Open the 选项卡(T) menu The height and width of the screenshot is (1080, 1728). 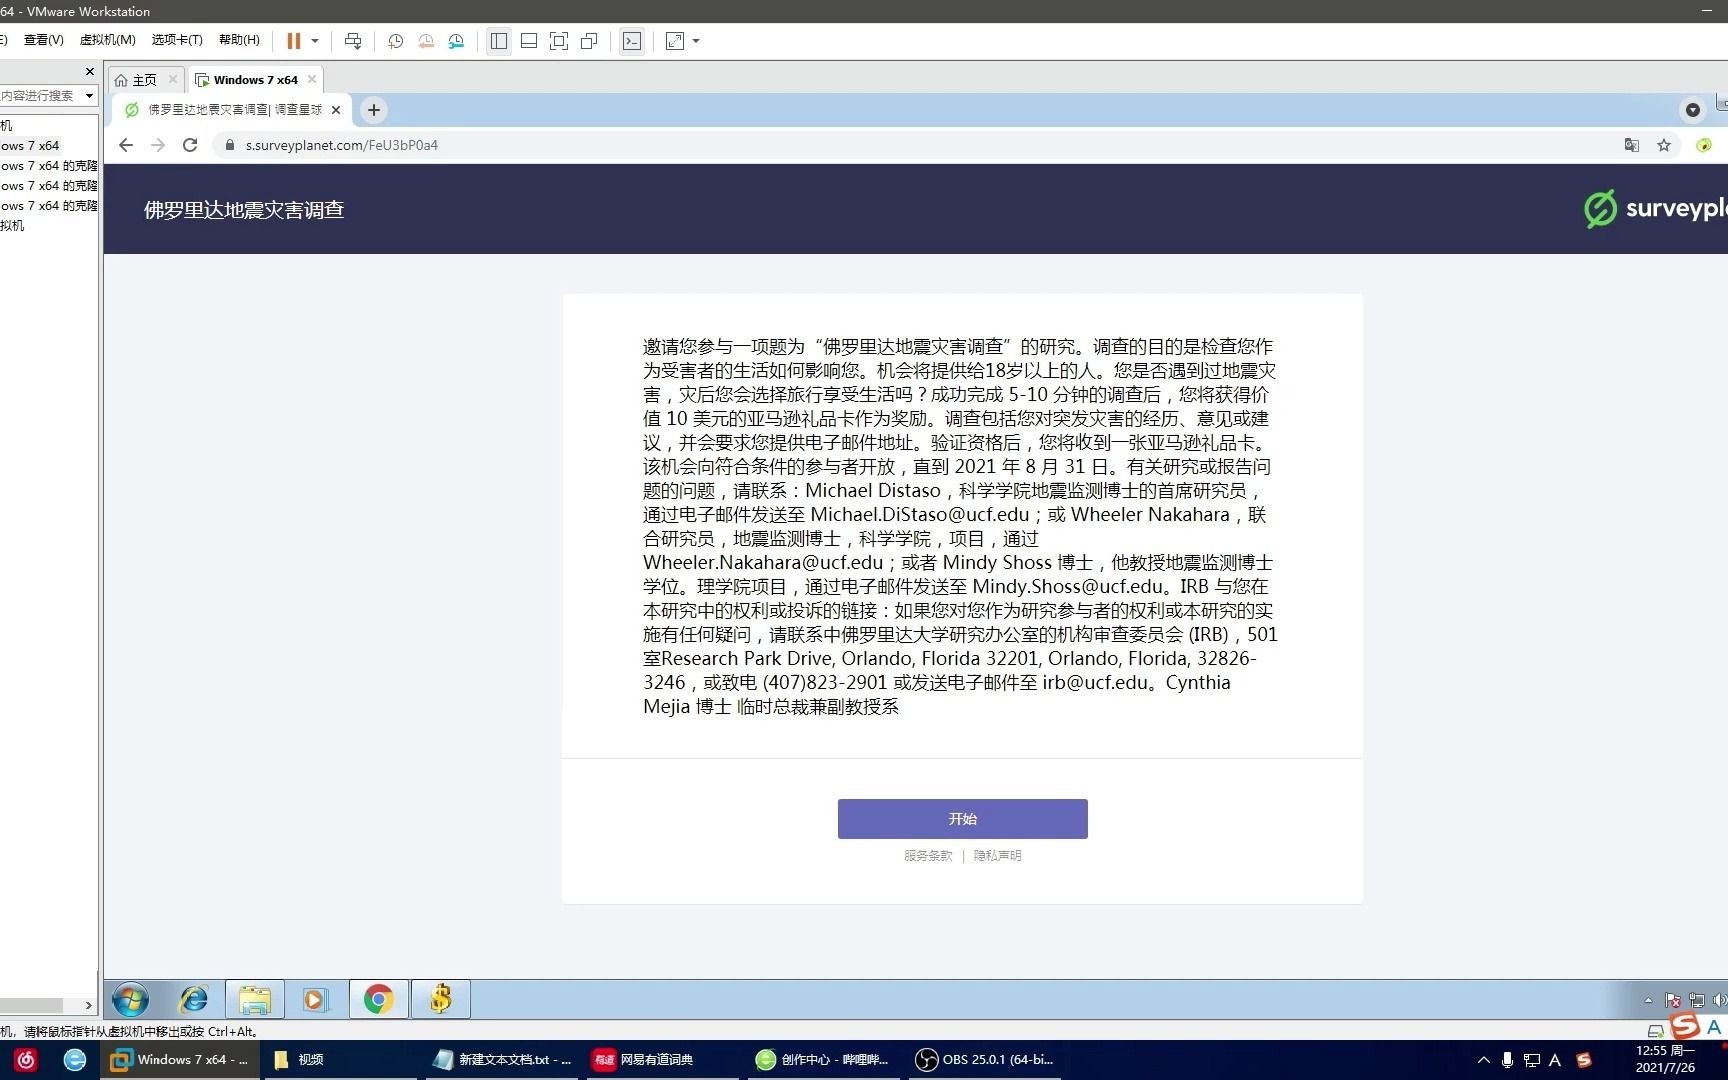pyautogui.click(x=177, y=40)
